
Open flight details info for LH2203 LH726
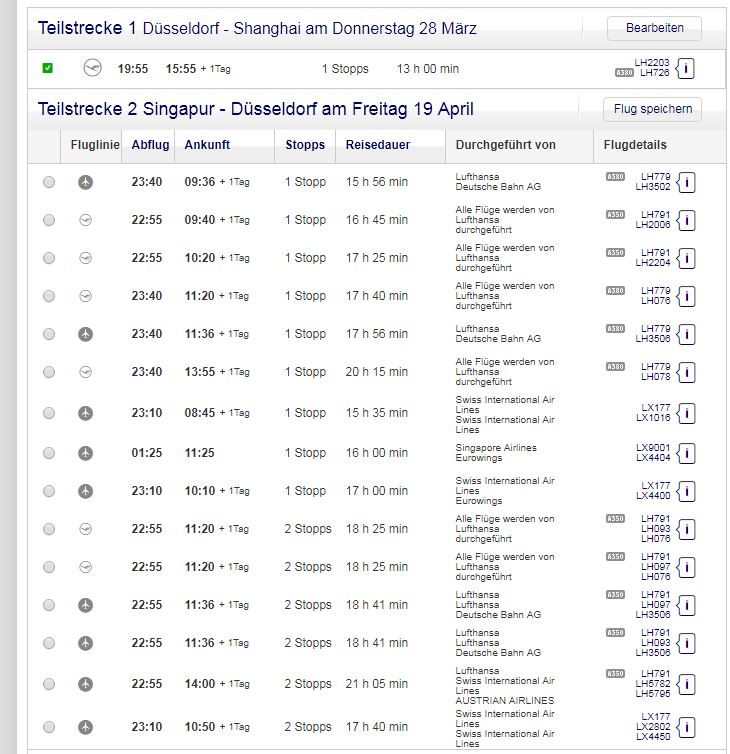pos(686,69)
